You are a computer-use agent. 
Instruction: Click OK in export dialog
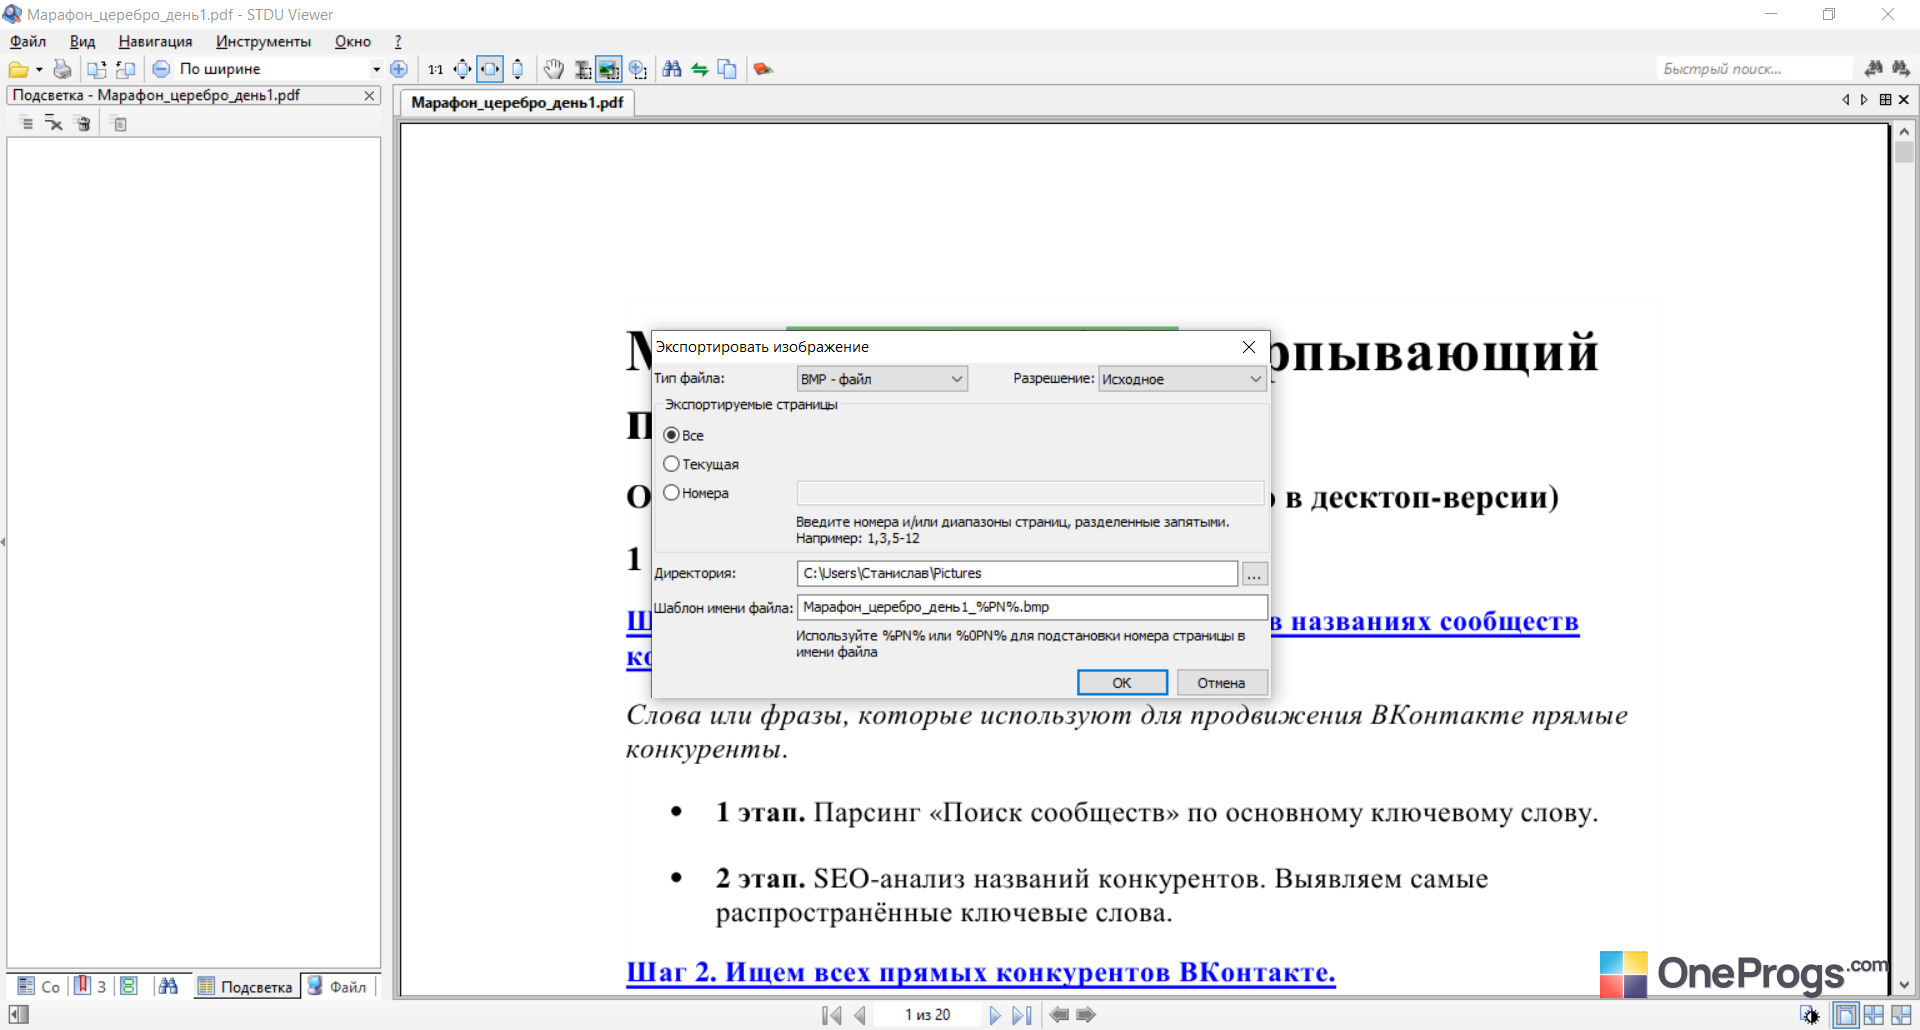click(1122, 683)
